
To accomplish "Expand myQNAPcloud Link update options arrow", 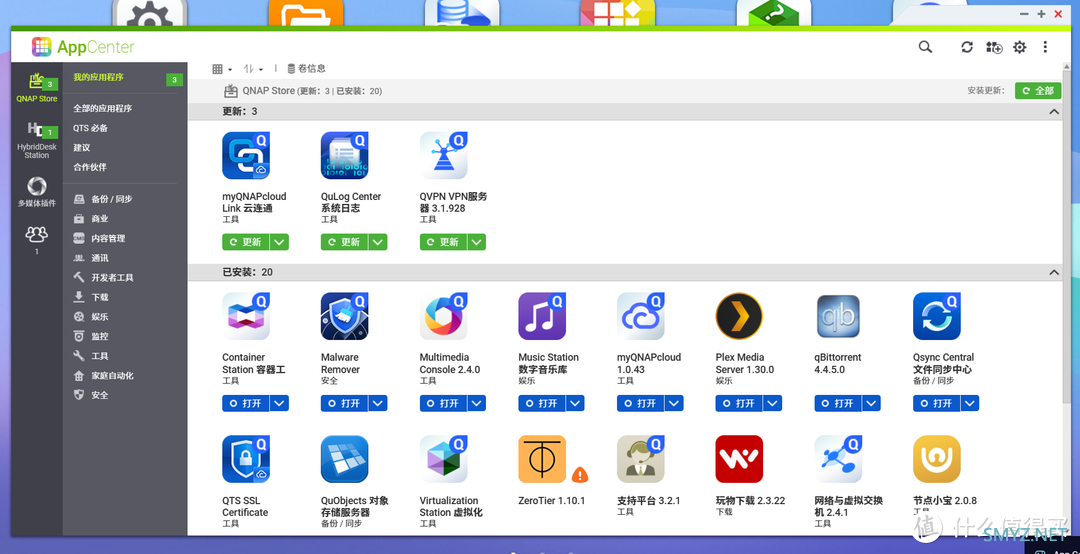I will tap(279, 242).
